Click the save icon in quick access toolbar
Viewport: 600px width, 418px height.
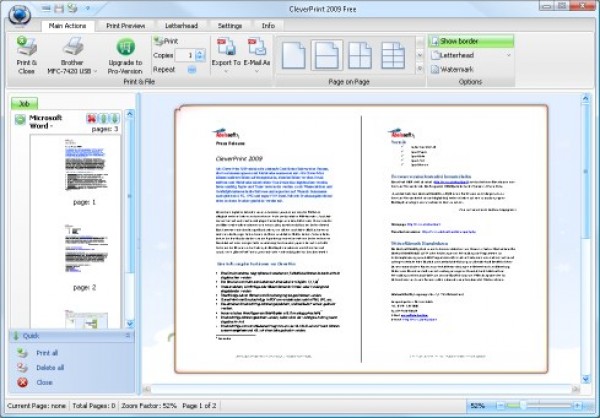(59, 8)
